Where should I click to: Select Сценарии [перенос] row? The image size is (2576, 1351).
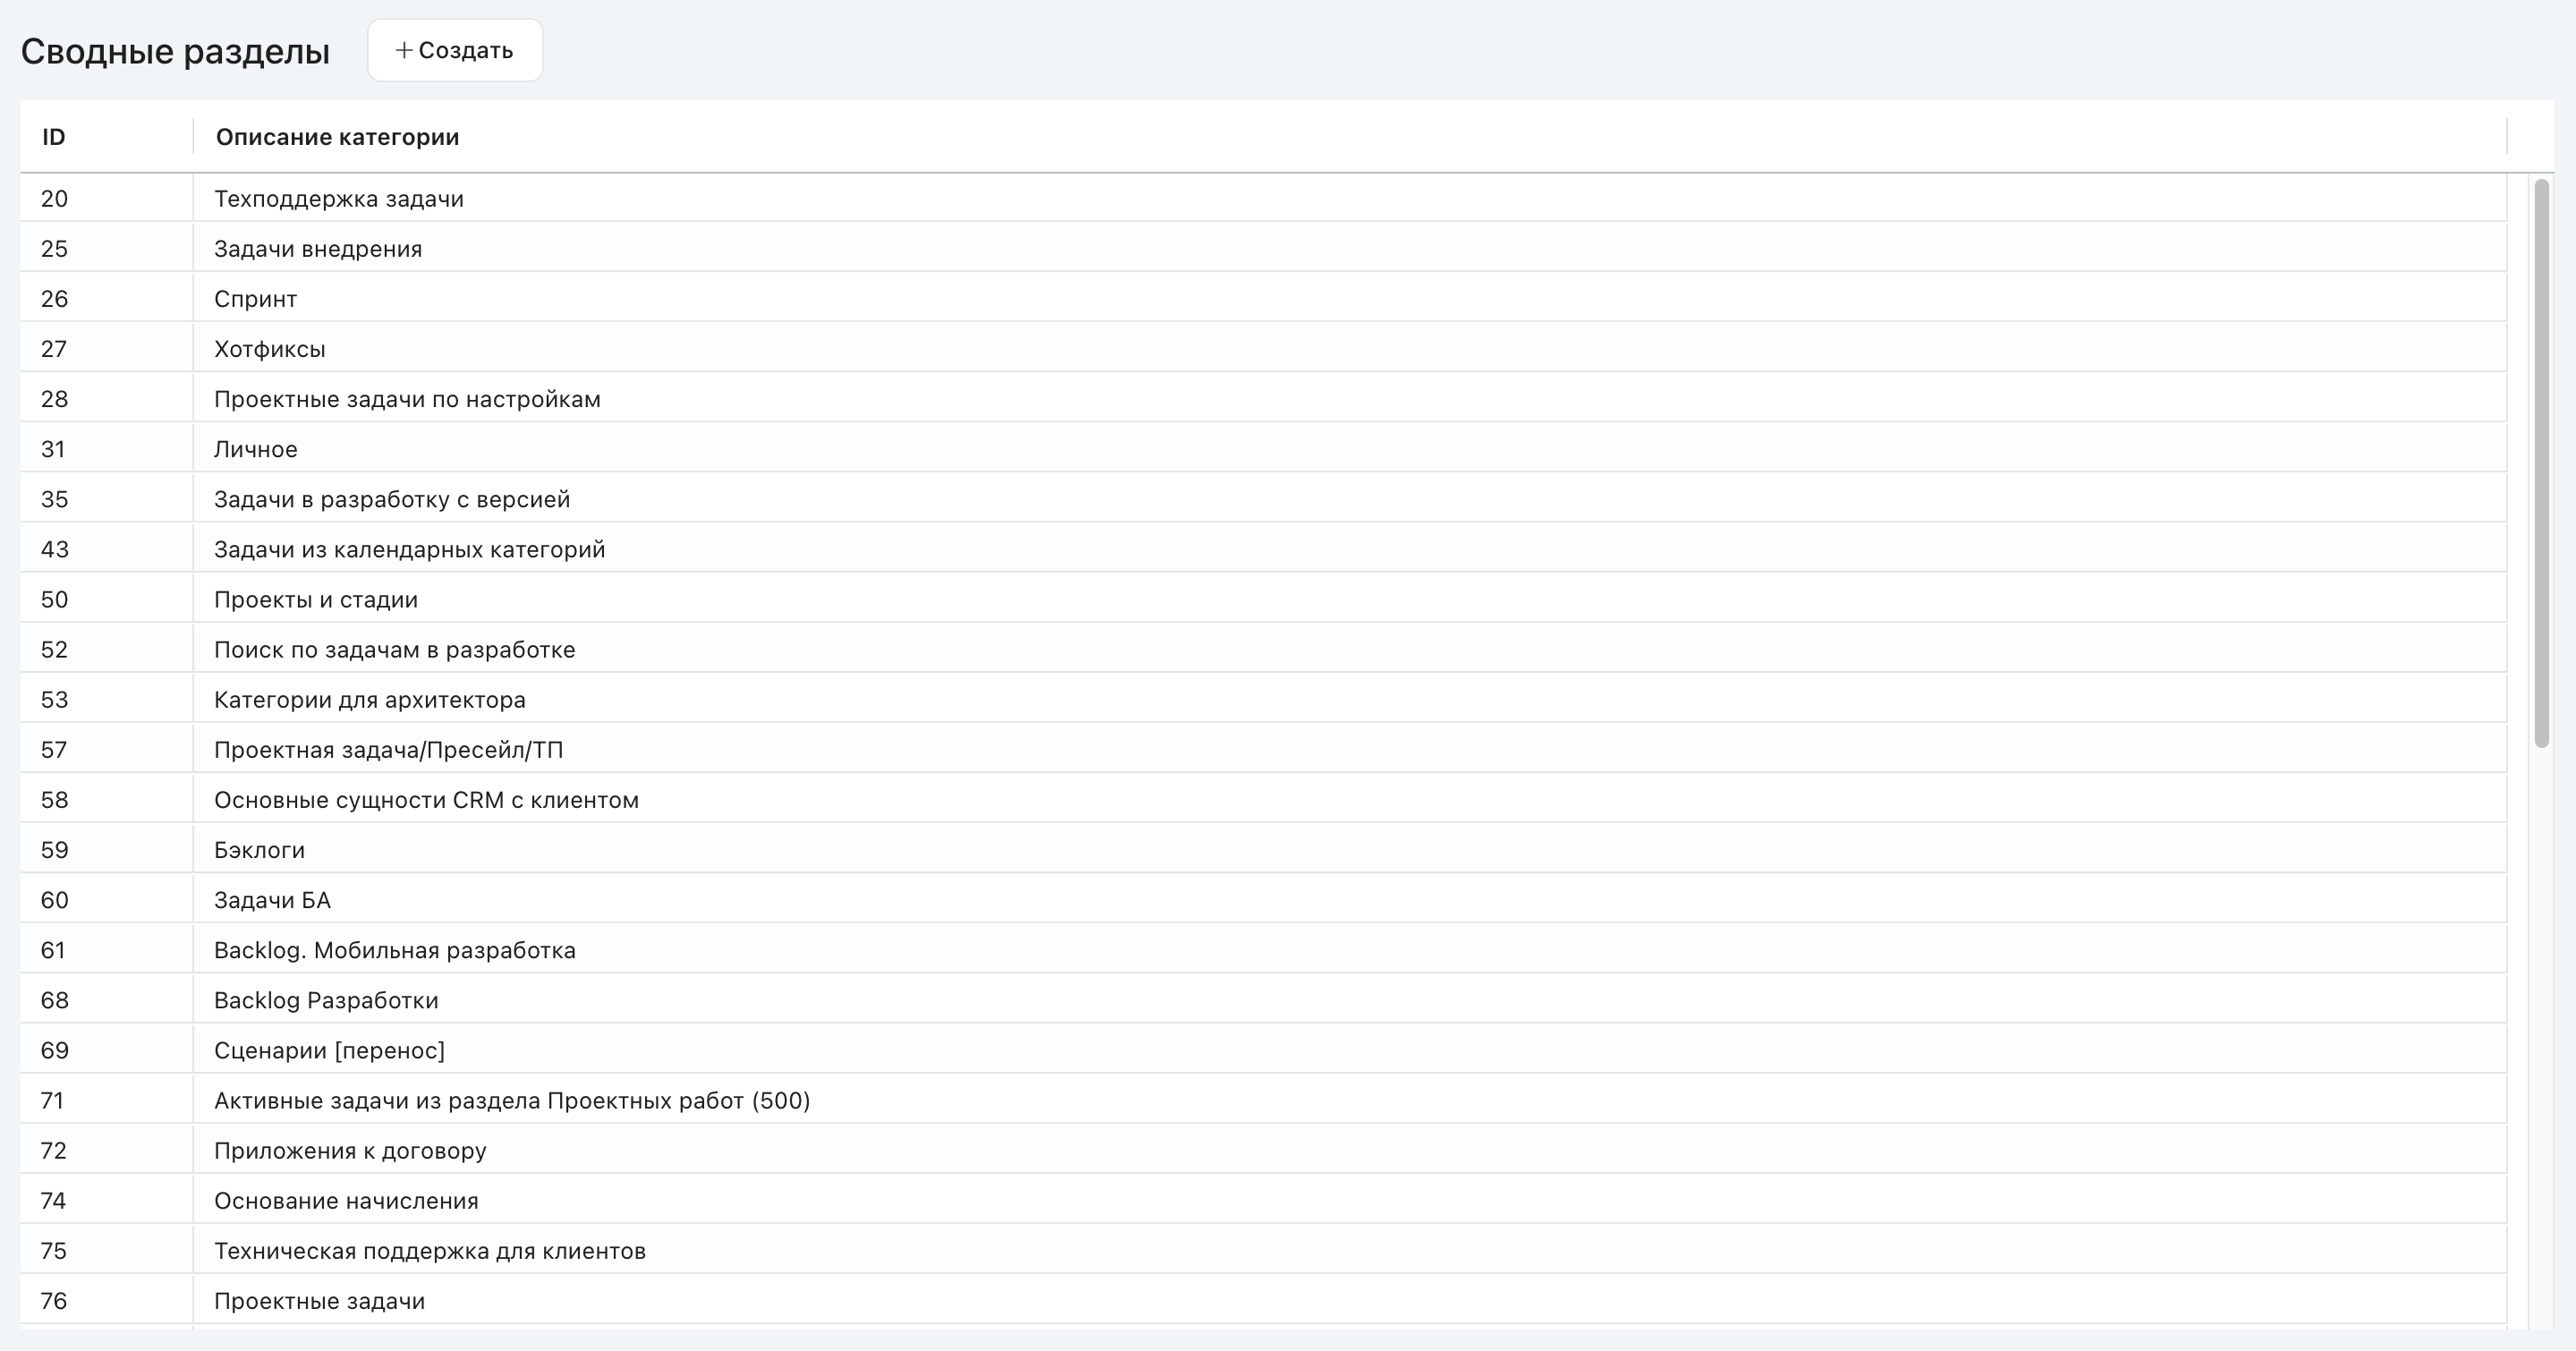[x=1263, y=1048]
